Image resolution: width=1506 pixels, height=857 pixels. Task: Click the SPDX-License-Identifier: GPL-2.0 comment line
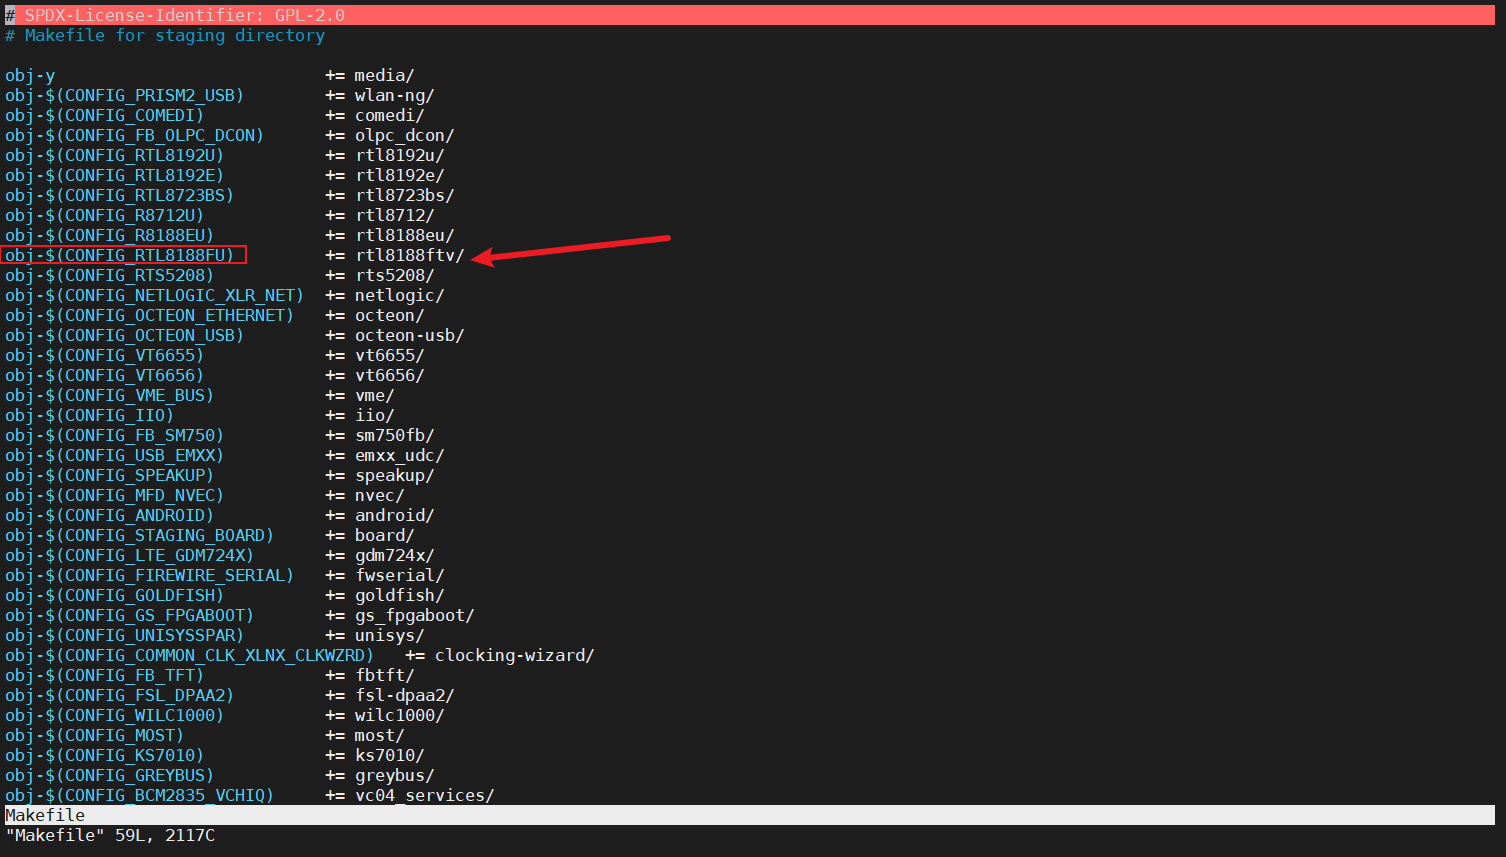750,15
